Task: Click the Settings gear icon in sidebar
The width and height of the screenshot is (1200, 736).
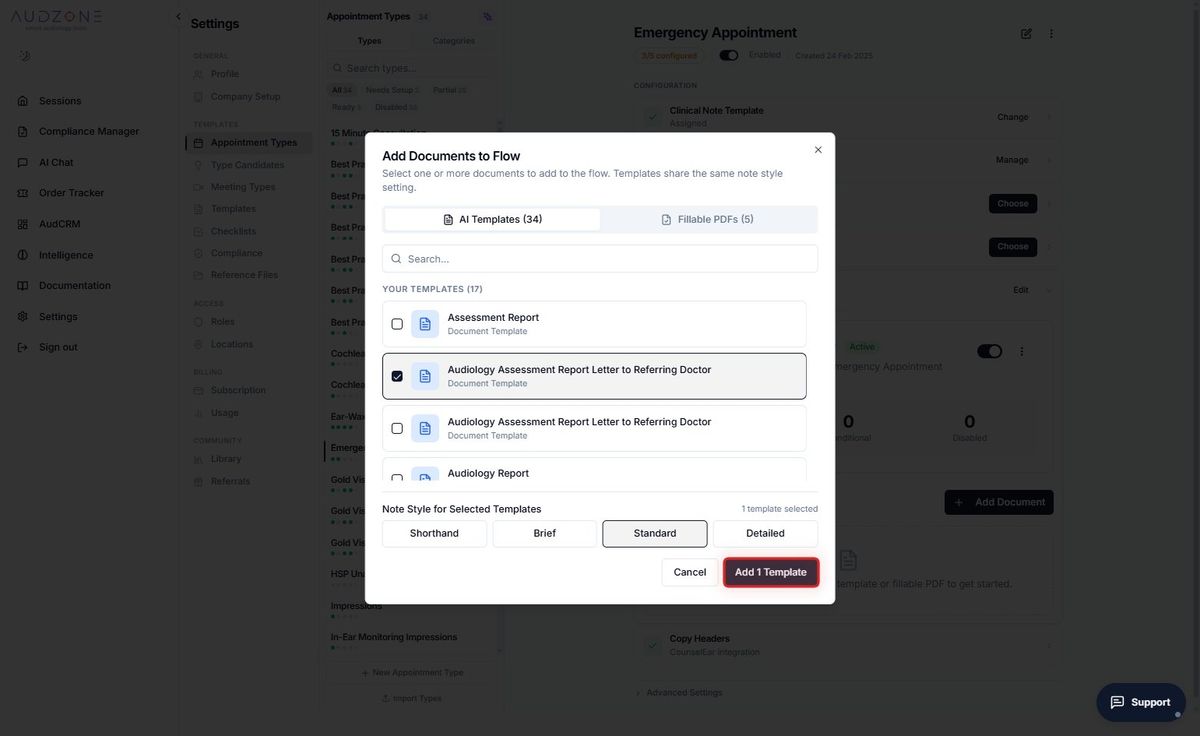Action: pyautogui.click(x=23, y=317)
